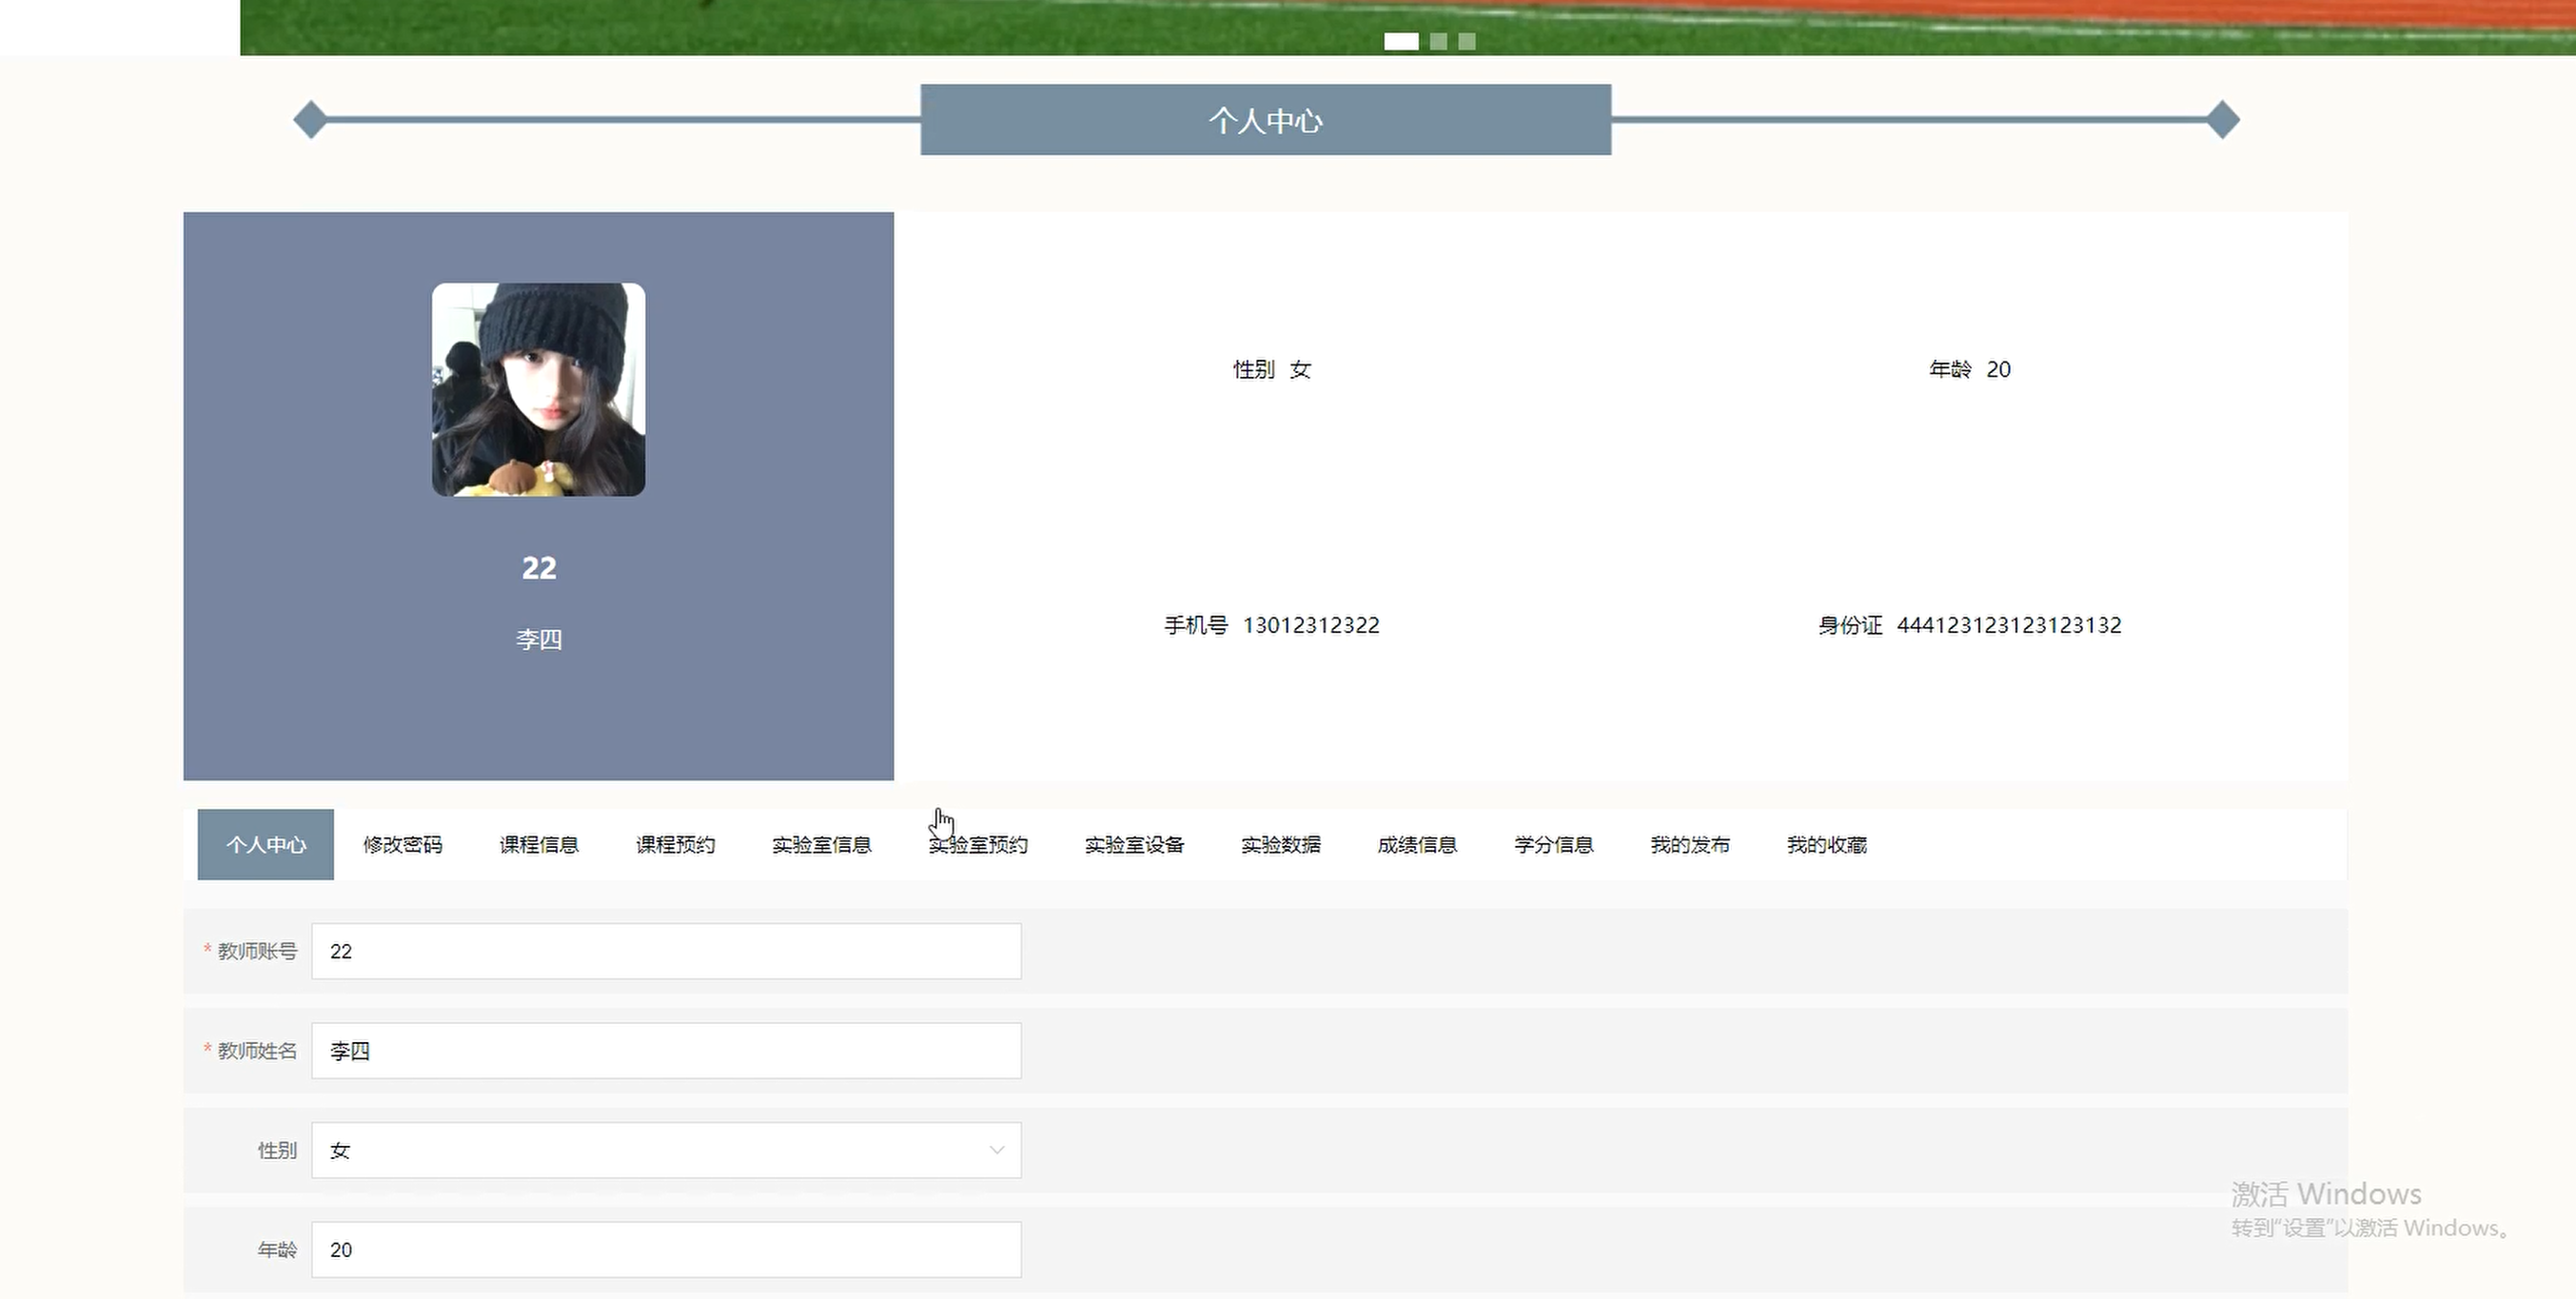2576x1299 pixels.
Task: Focus the 教师姓名 input field
Action: (x=666, y=1051)
